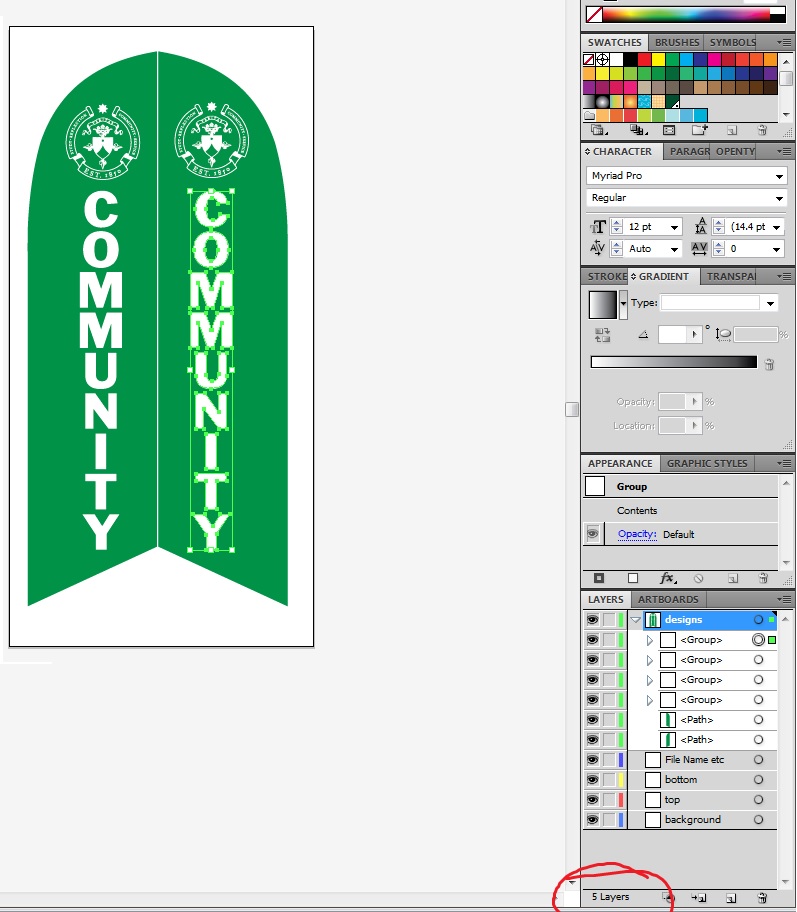The image size is (797, 912).
Task: Toggle lock for top layer
Action: click(x=609, y=800)
